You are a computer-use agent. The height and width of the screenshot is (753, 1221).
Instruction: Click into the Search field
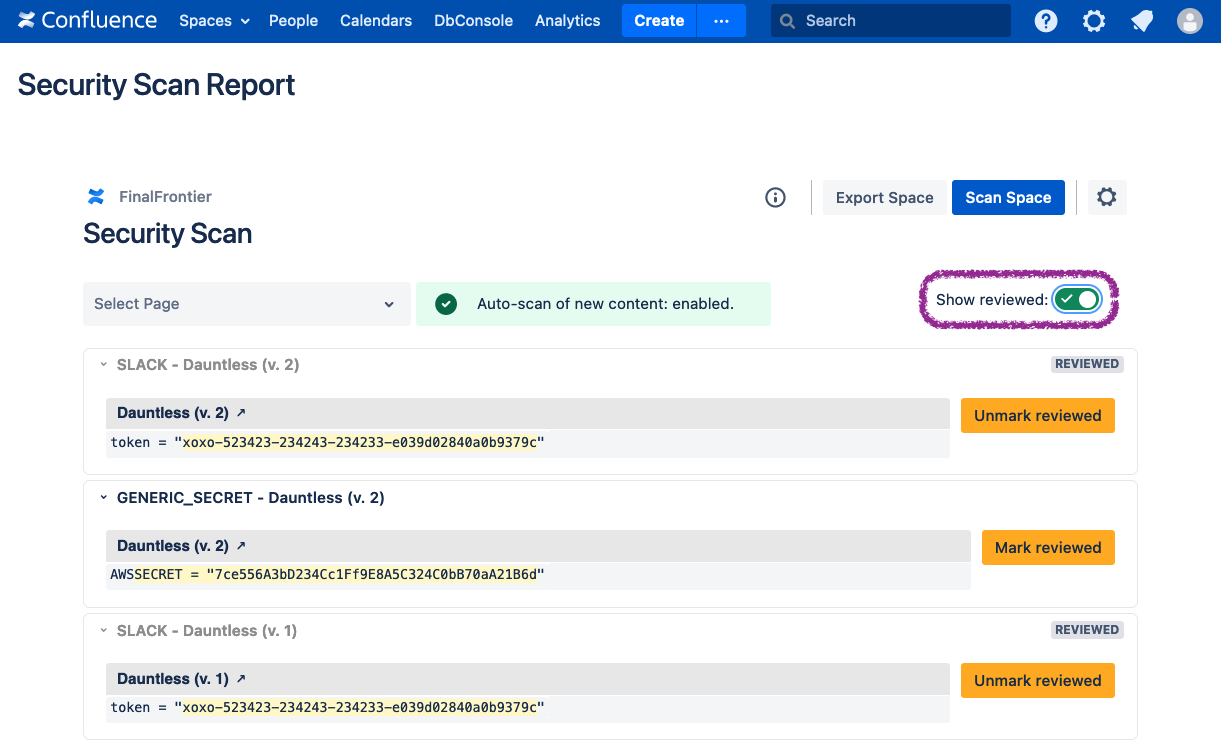[x=900, y=21]
